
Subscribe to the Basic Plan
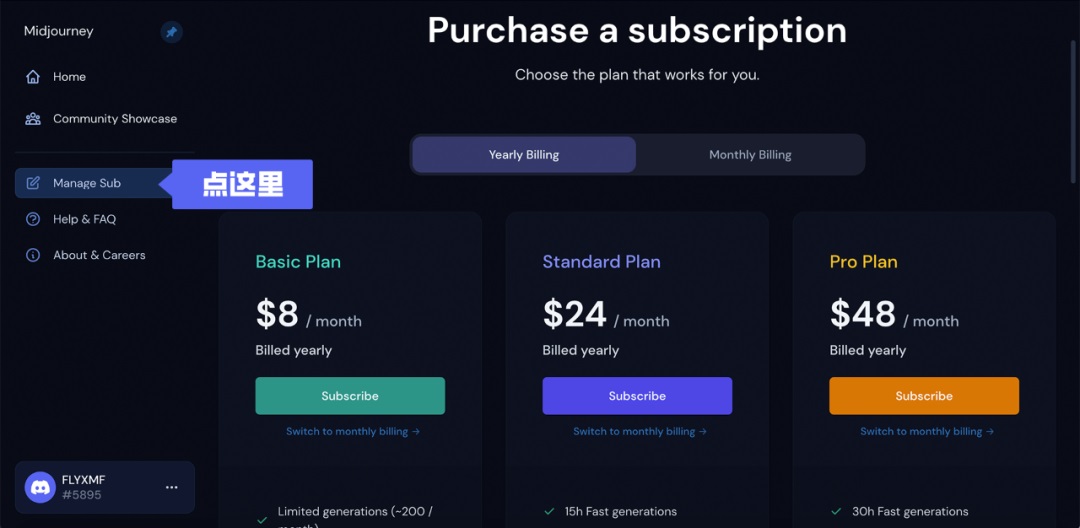tap(350, 396)
